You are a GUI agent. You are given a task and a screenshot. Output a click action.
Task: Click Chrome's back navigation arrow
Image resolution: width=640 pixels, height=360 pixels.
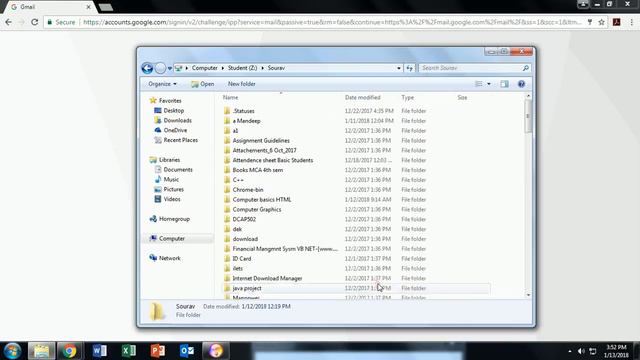click(x=9, y=22)
